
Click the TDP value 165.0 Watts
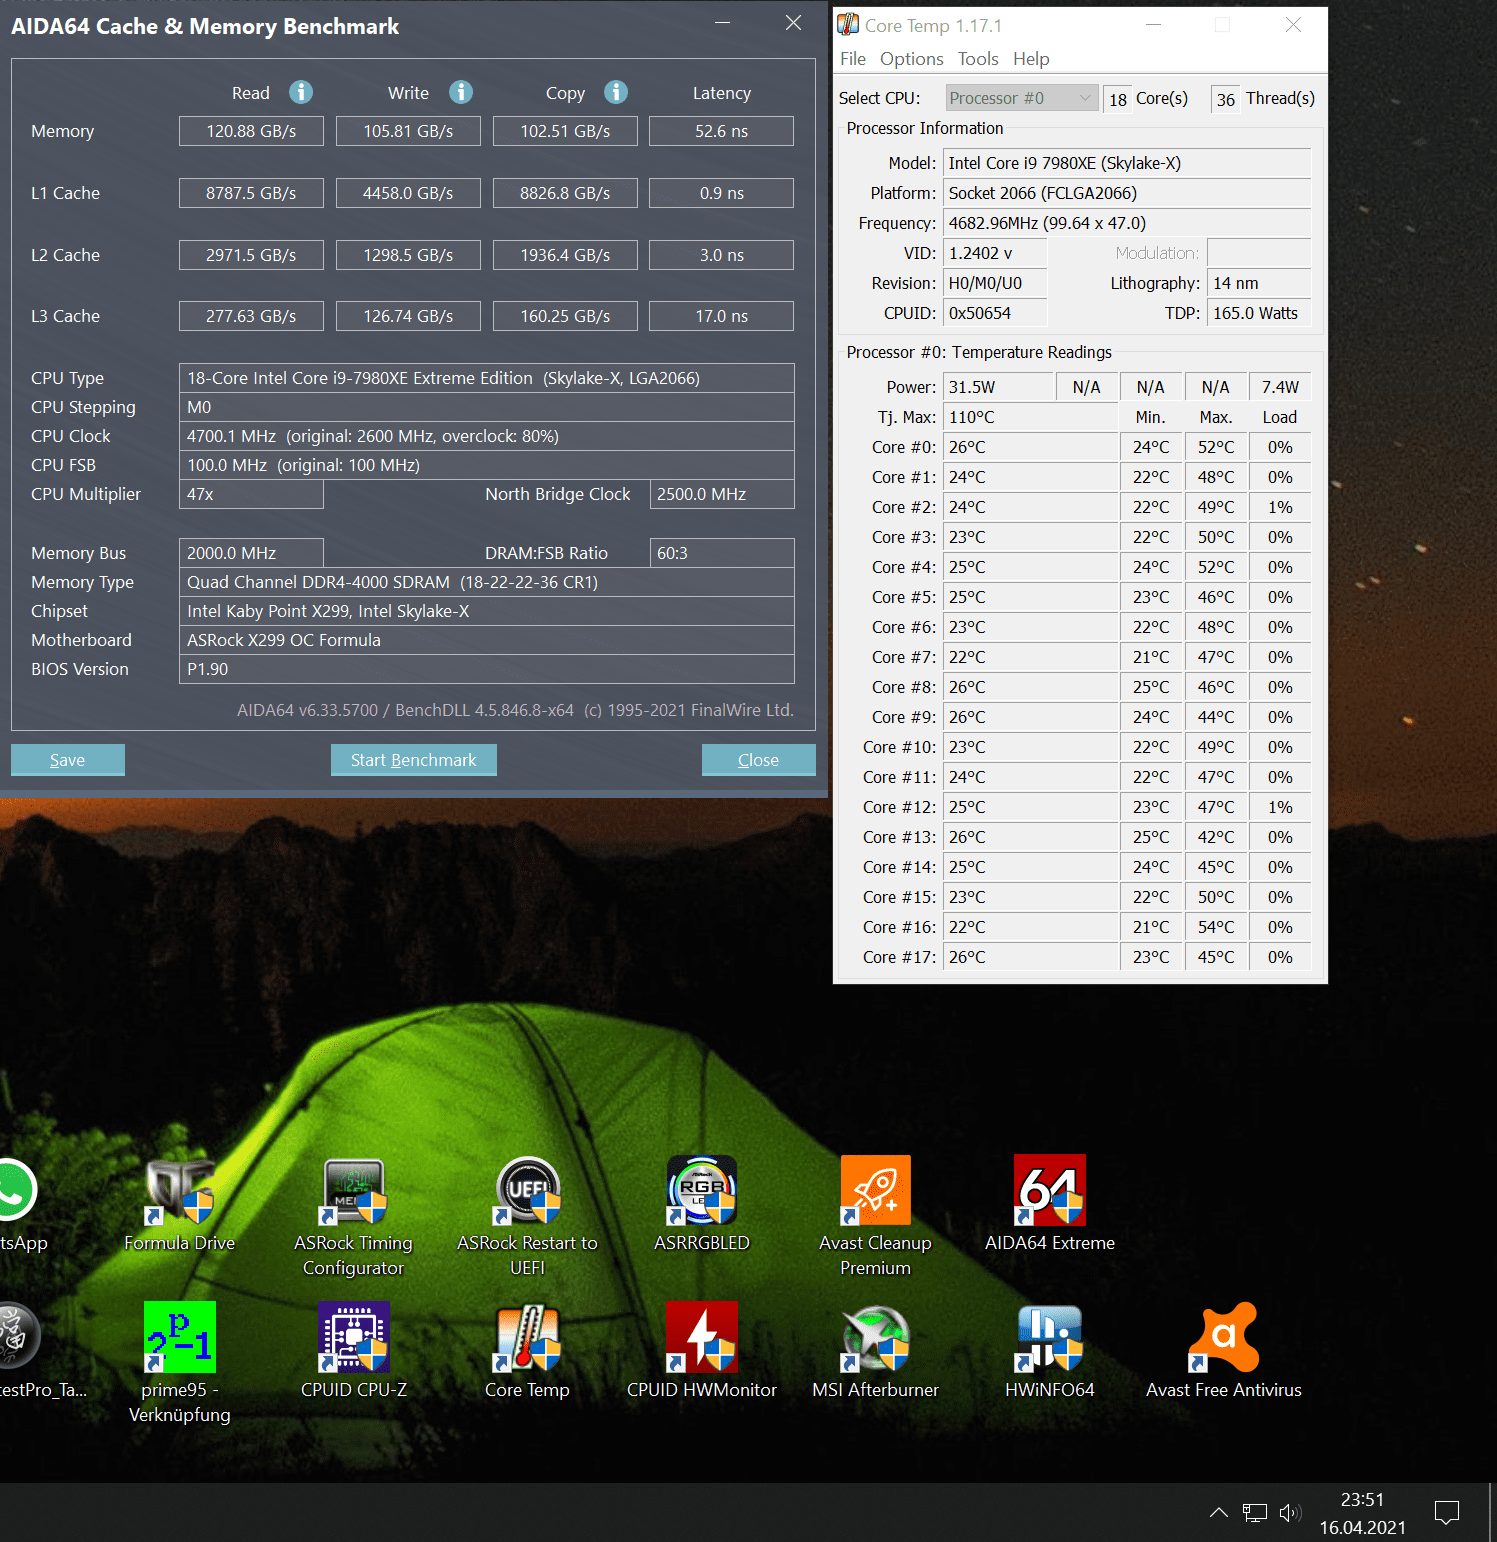1259,313
